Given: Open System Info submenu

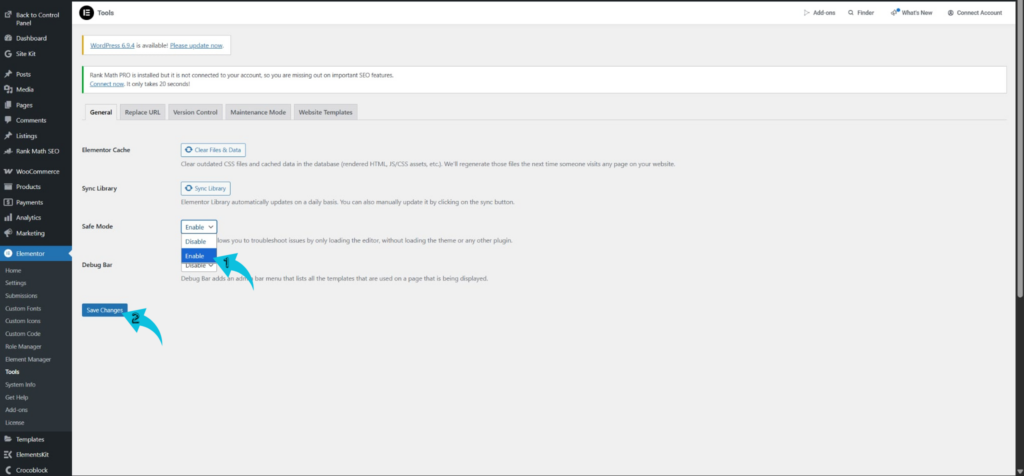Looking at the screenshot, I should [20, 385].
